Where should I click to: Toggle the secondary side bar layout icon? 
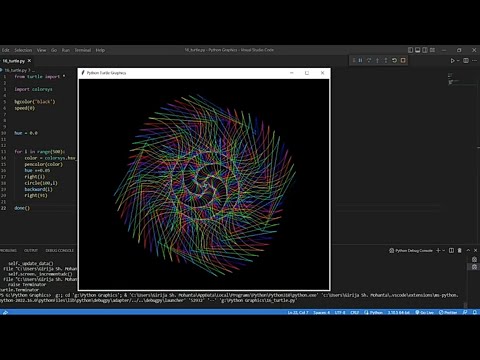pos(425,50)
